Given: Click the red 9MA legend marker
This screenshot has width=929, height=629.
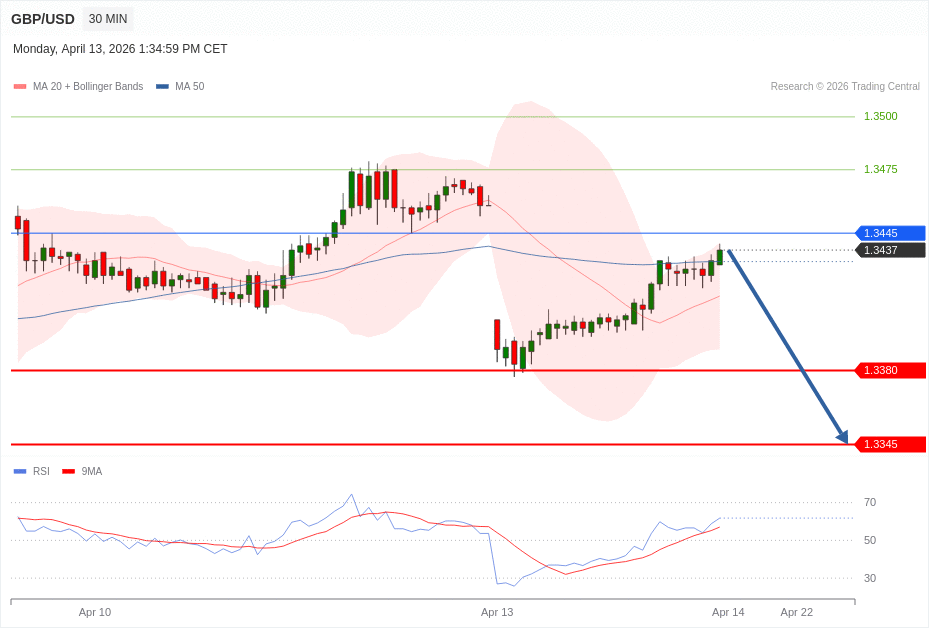Looking at the screenshot, I should (68, 471).
